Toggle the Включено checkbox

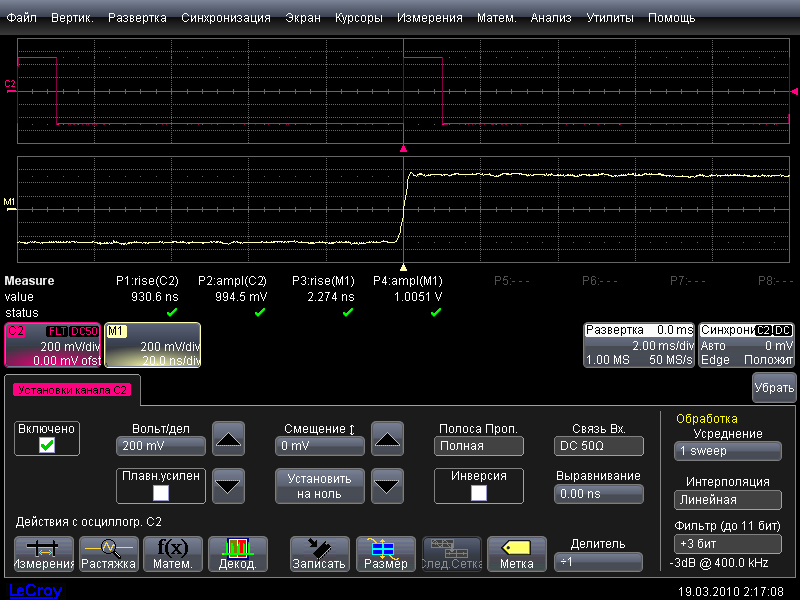(46, 446)
